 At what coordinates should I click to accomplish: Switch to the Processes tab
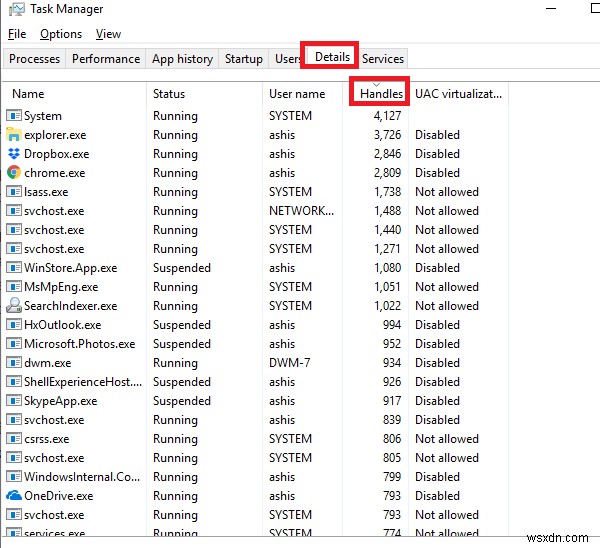coord(34,59)
